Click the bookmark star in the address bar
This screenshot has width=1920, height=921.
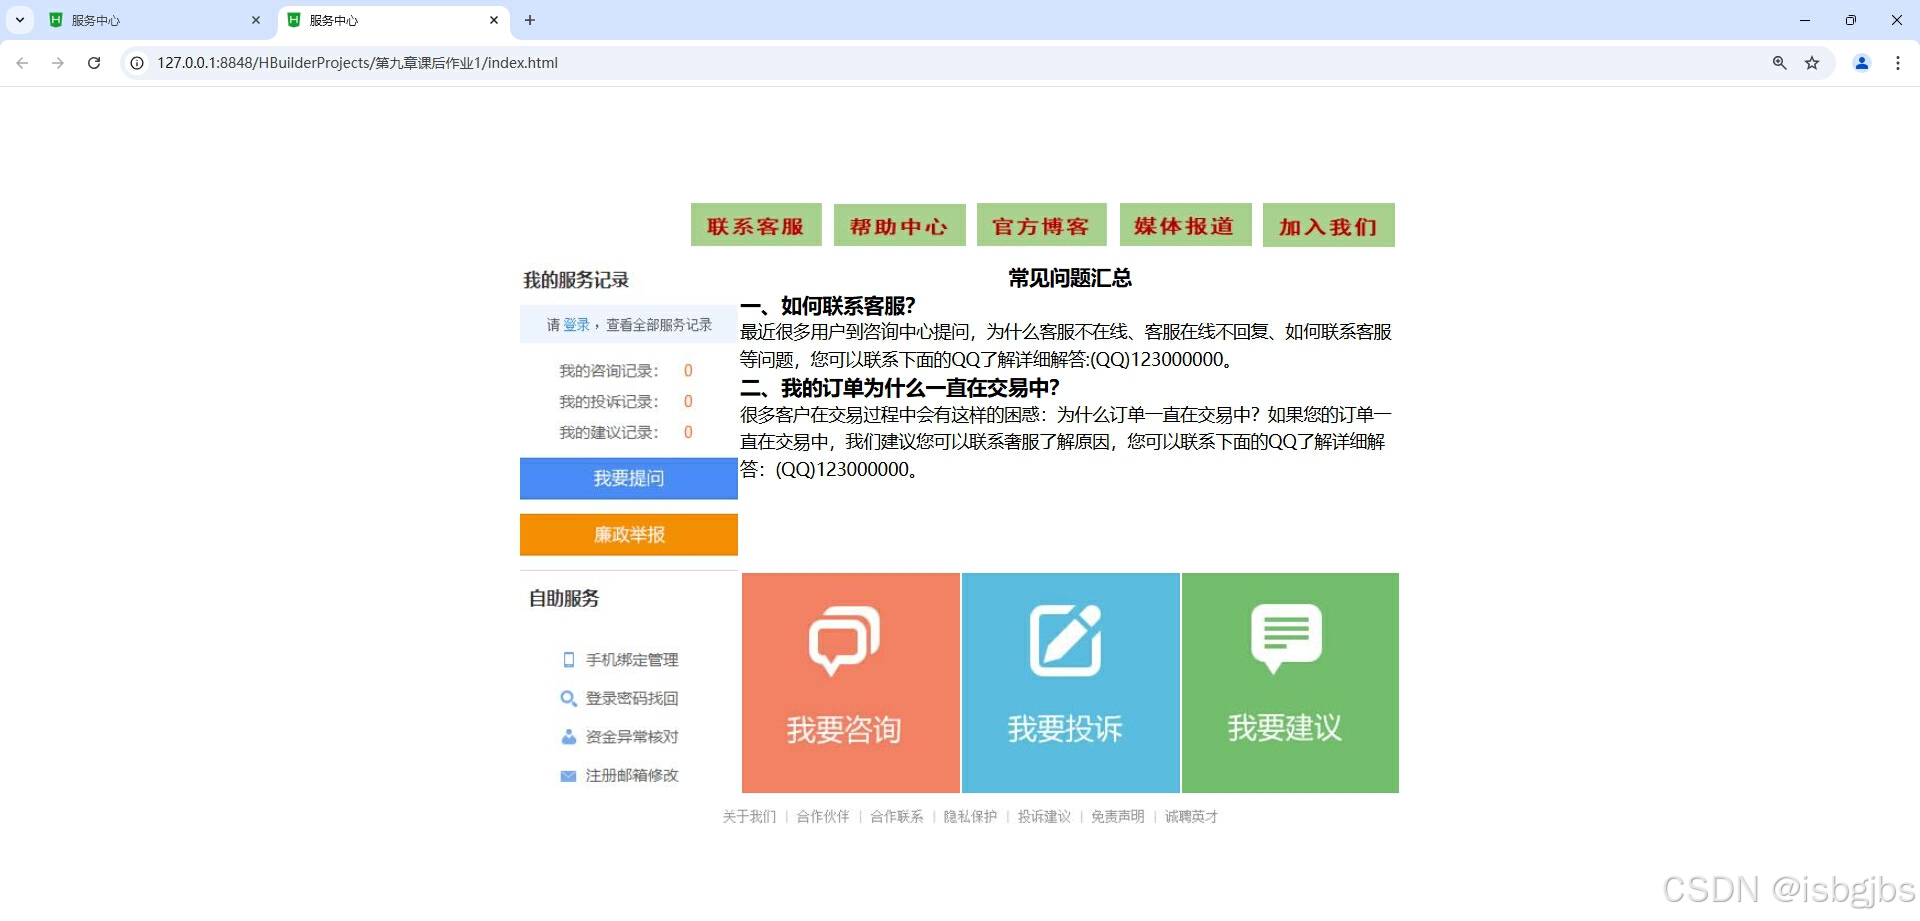click(x=1812, y=62)
